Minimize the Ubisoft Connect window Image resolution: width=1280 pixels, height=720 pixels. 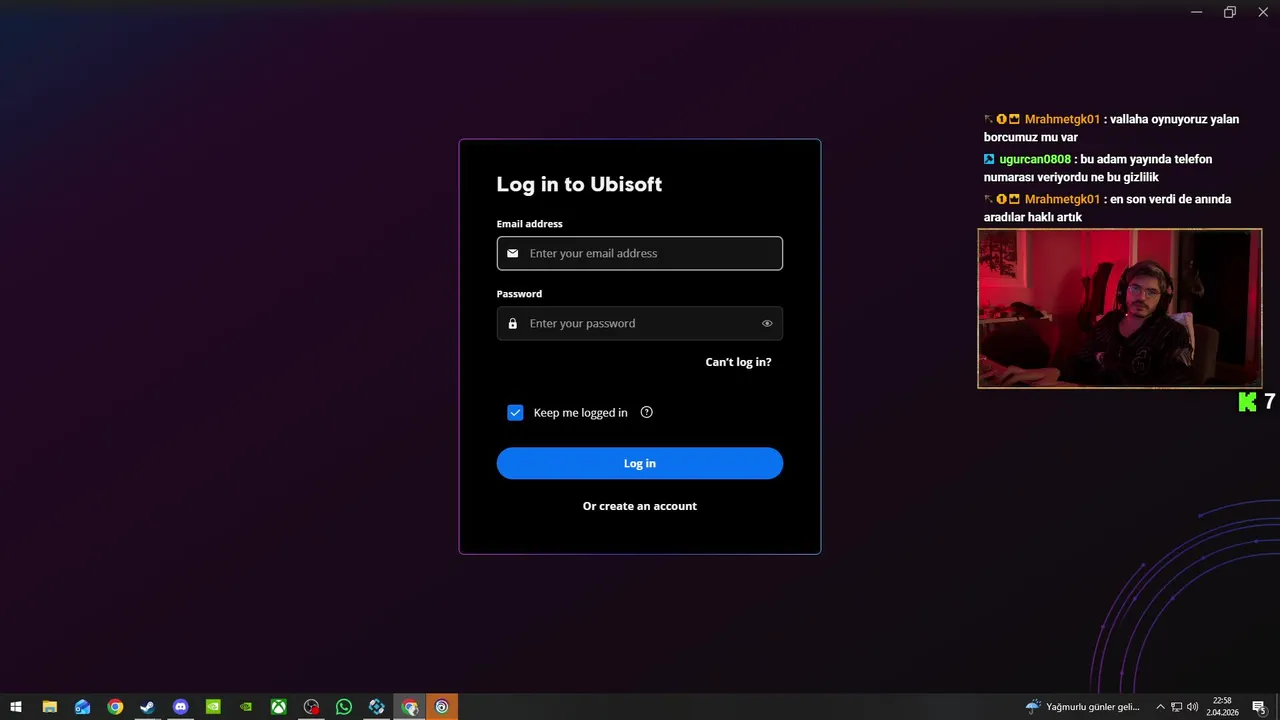(1196, 12)
